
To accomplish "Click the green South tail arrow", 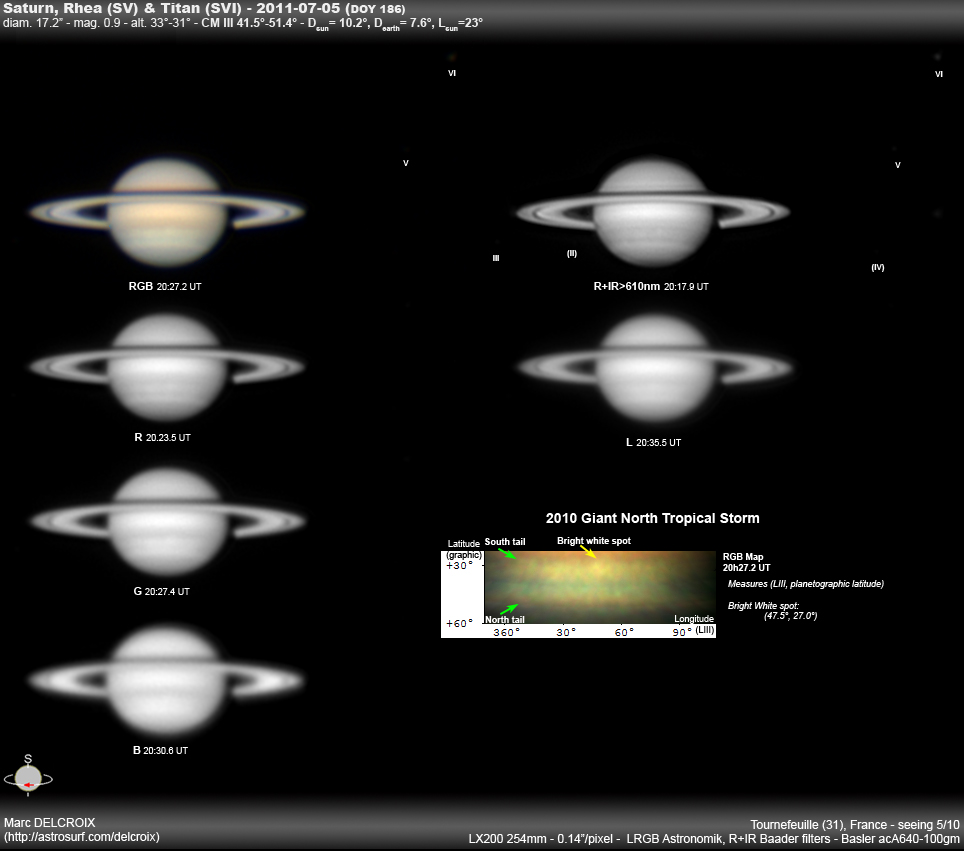I will pyautogui.click(x=507, y=553).
